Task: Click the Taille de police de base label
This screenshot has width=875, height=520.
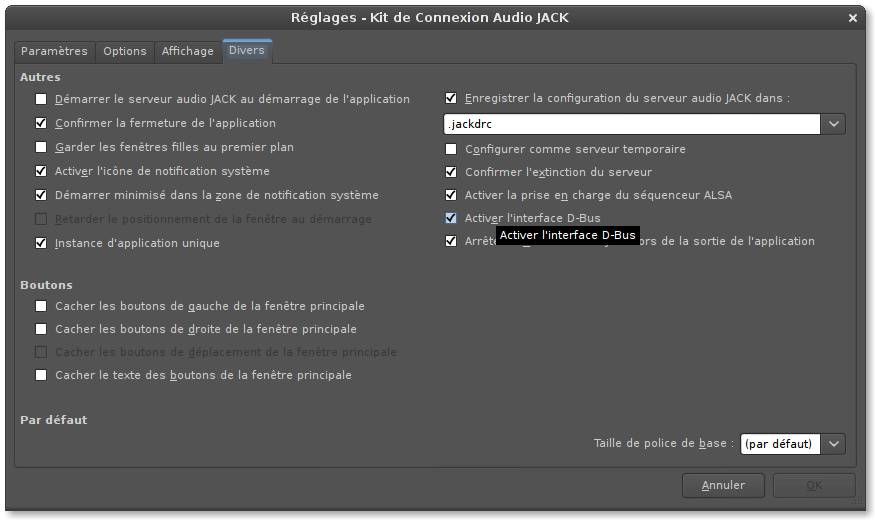Action: point(664,444)
